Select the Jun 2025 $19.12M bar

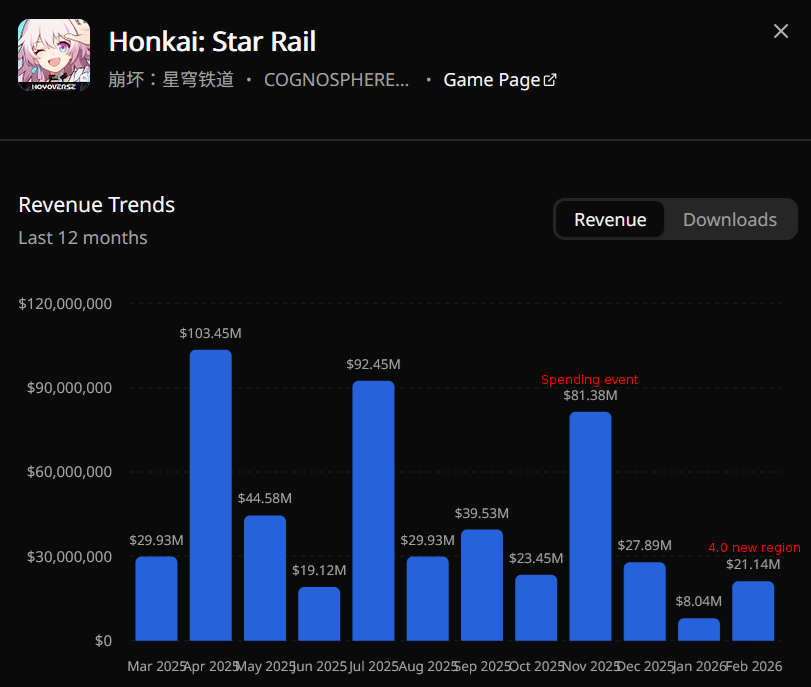pos(319,614)
